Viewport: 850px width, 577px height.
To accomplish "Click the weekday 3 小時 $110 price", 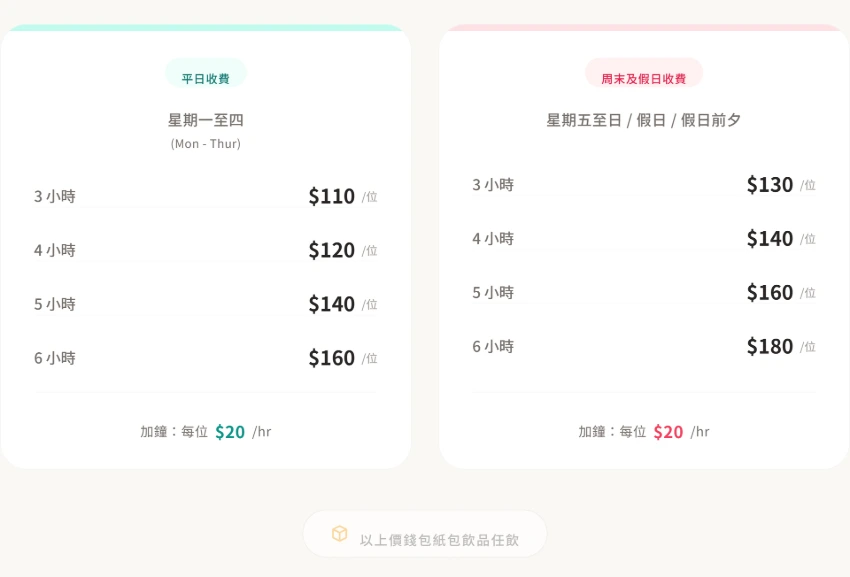I will pyautogui.click(x=331, y=196).
